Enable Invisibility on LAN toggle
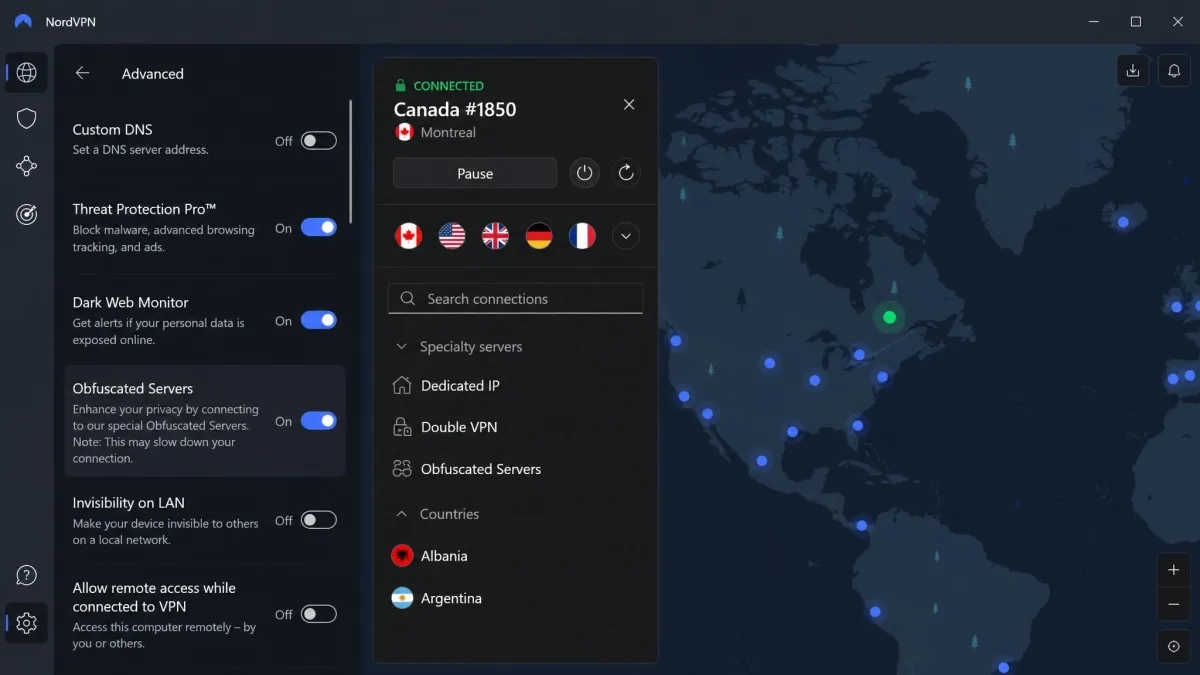The image size is (1200, 675). pos(319,520)
